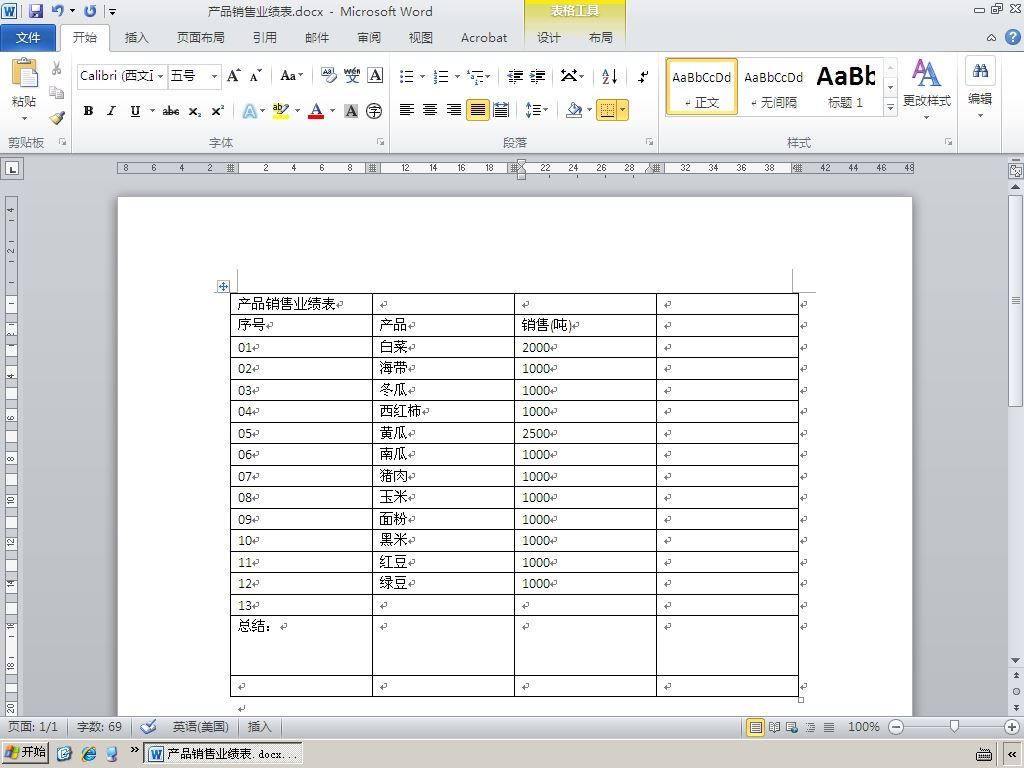Open the 文件 File tab
Image resolution: width=1024 pixels, height=768 pixels.
(28, 38)
